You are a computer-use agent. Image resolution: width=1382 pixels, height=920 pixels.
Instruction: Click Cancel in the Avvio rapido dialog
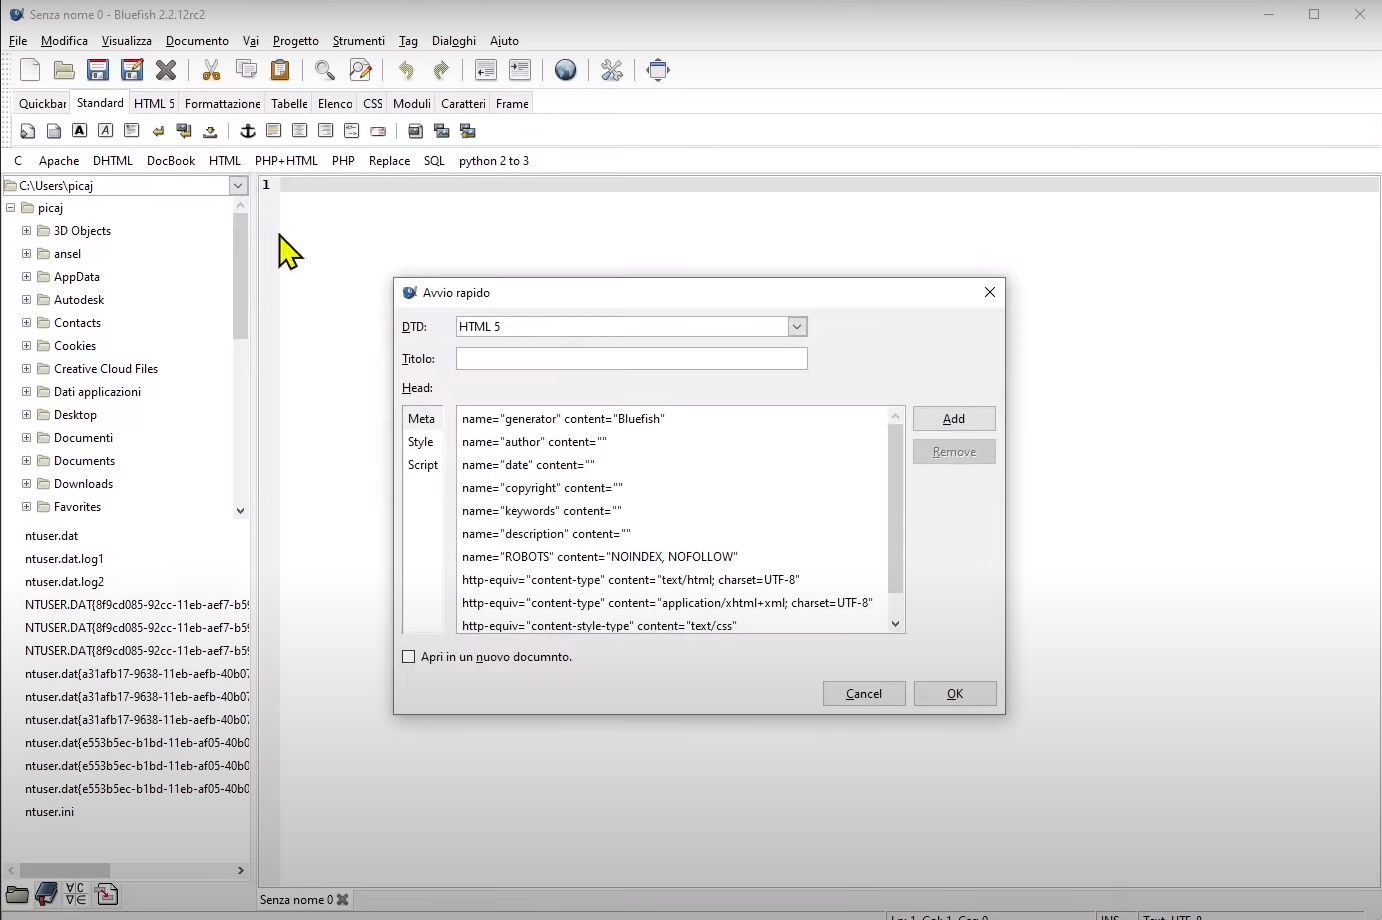(864, 694)
